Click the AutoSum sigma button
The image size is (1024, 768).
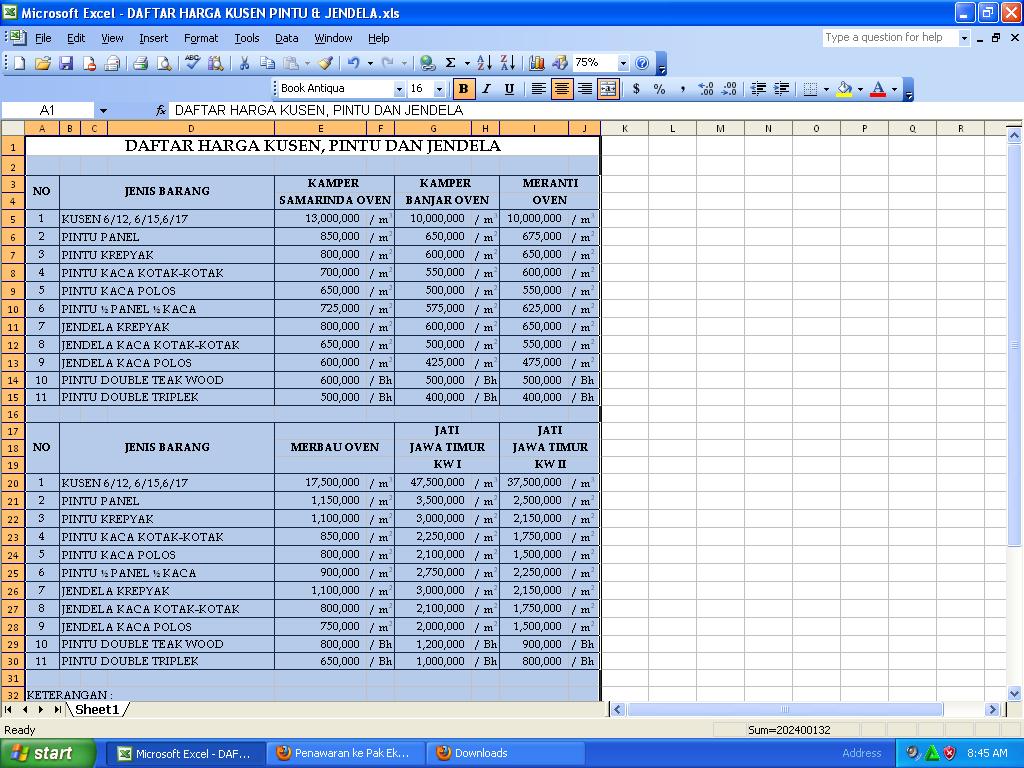(x=451, y=63)
